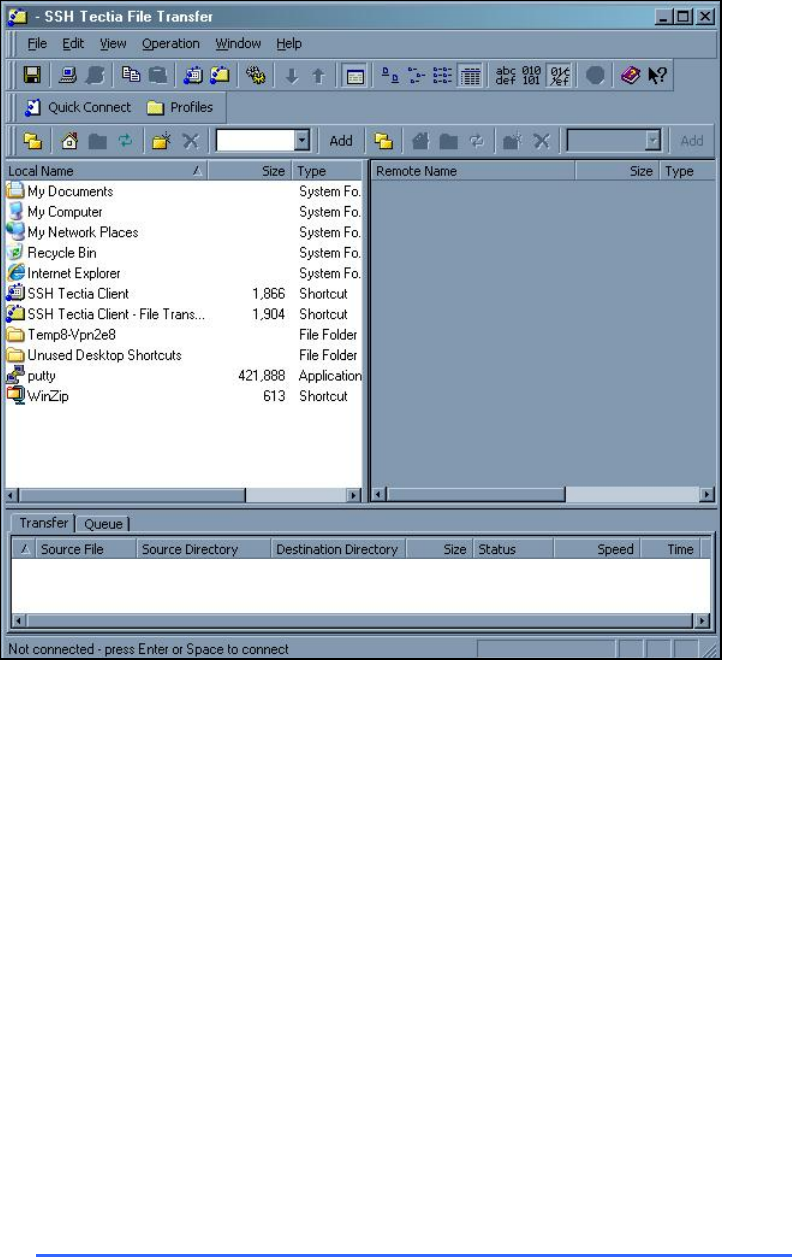Click the local pane horizontal scrollbar thumb

click(132, 494)
